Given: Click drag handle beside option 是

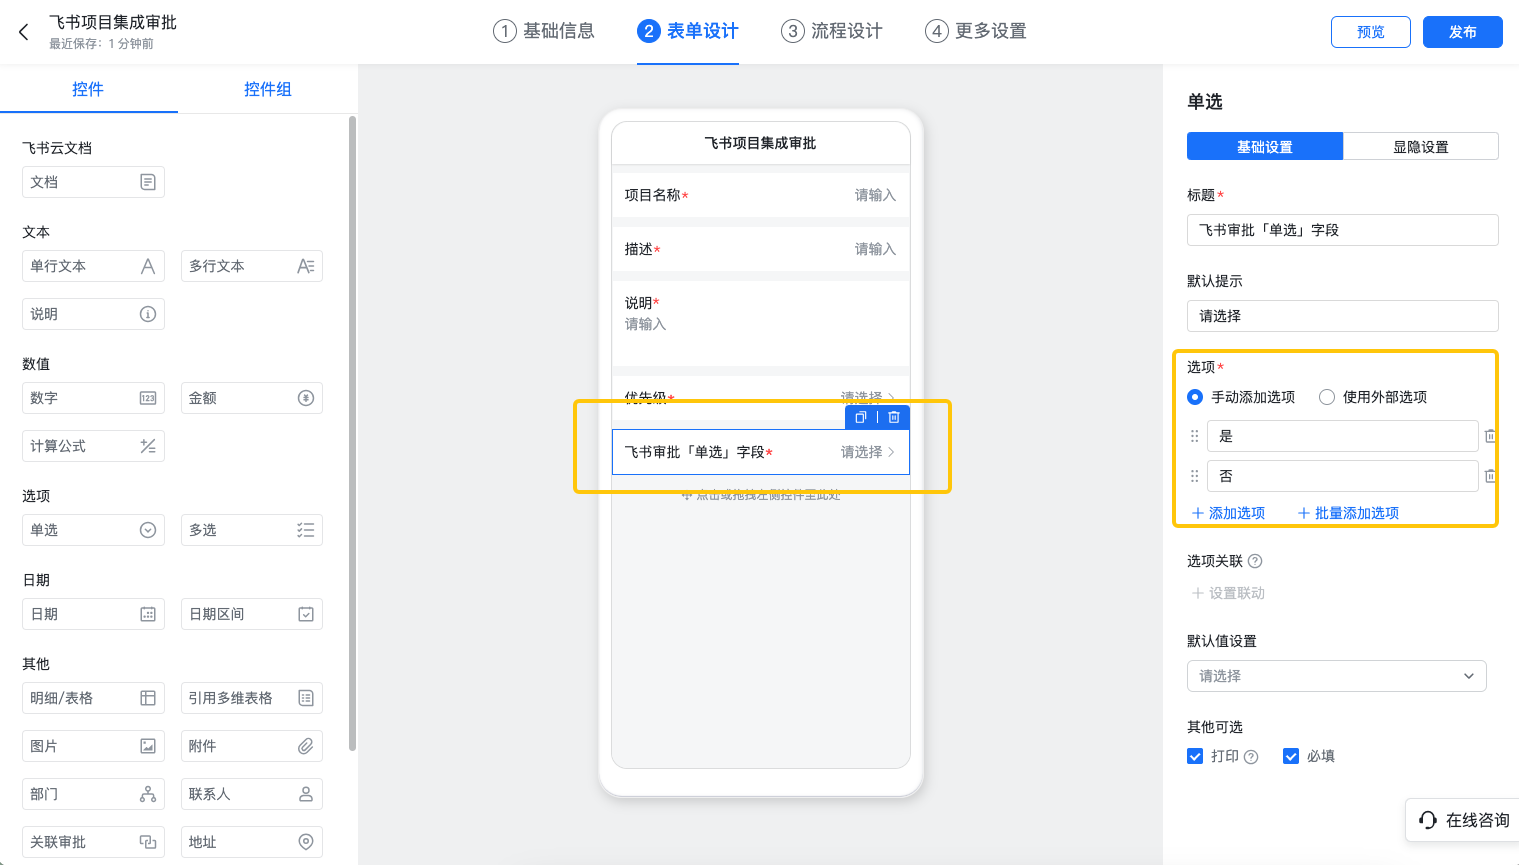Looking at the screenshot, I should click(x=1194, y=436).
